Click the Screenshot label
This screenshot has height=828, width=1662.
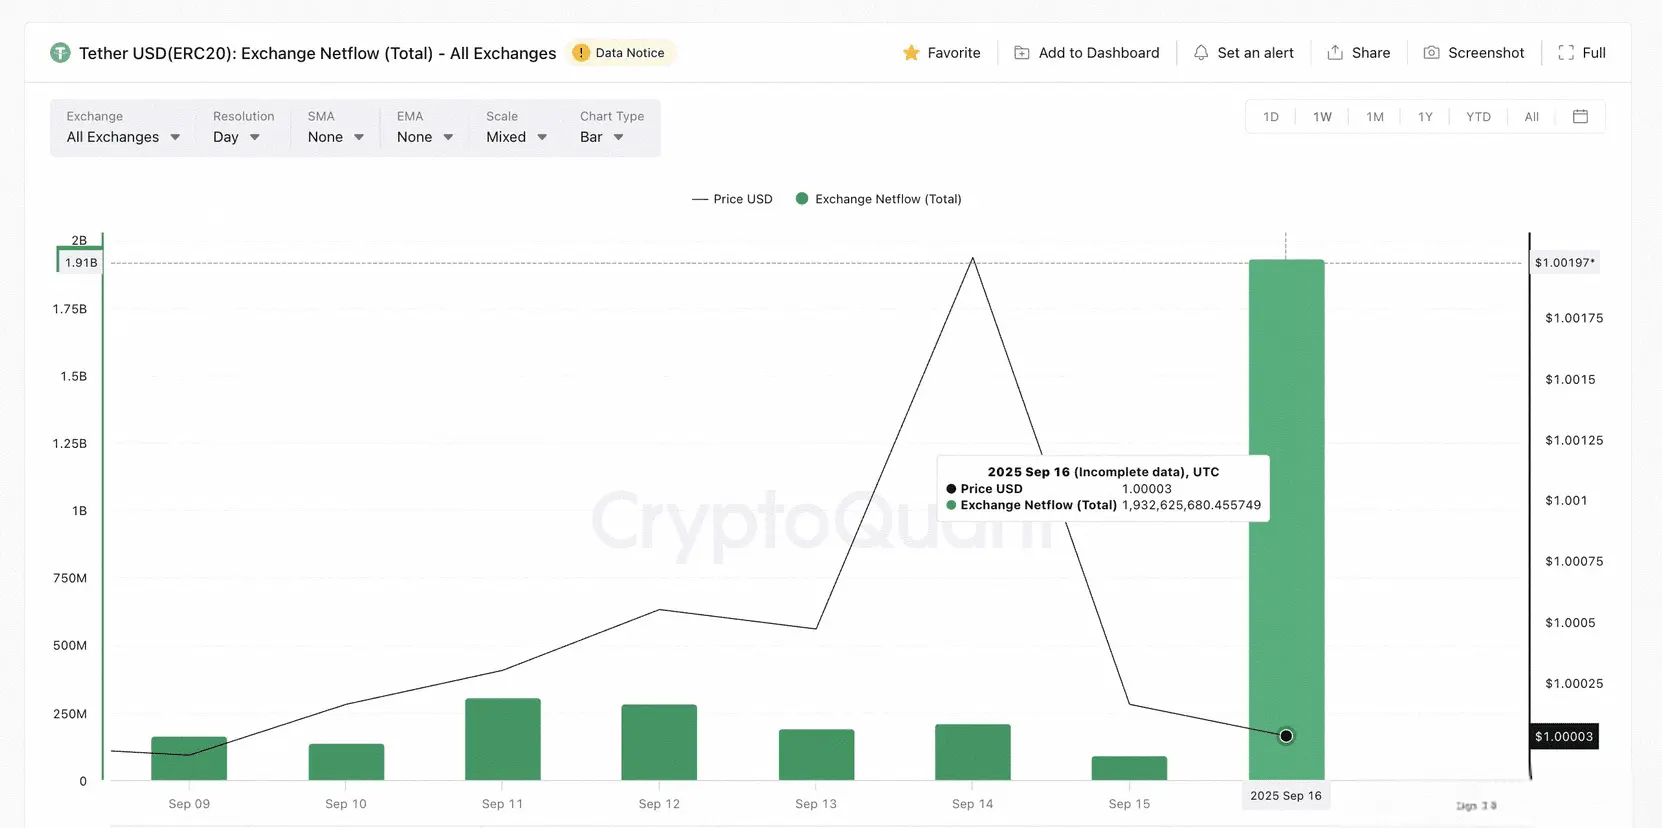click(1486, 53)
